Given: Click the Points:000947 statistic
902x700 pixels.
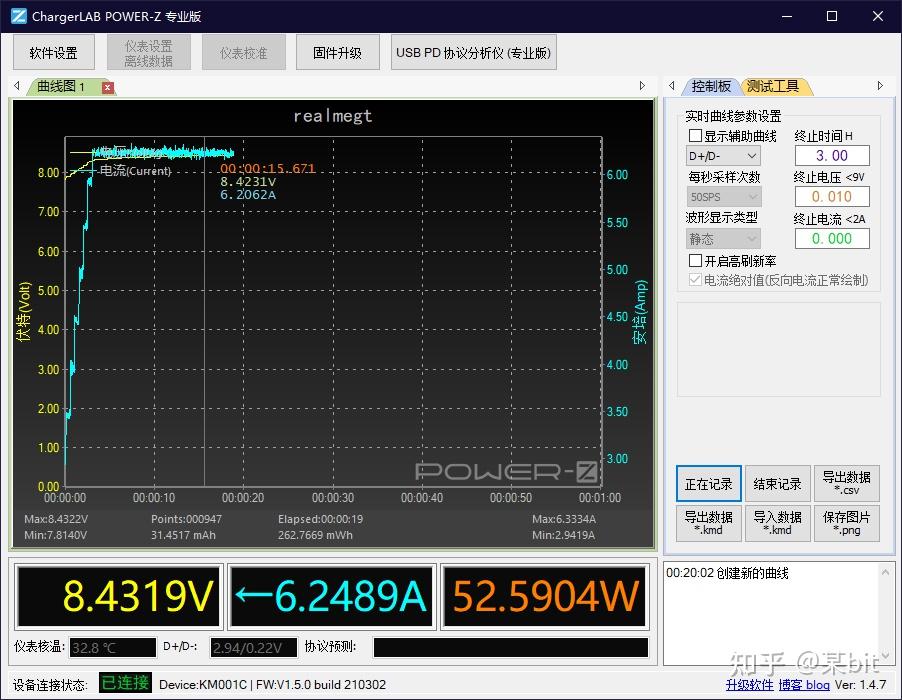Looking at the screenshot, I should point(186,519).
